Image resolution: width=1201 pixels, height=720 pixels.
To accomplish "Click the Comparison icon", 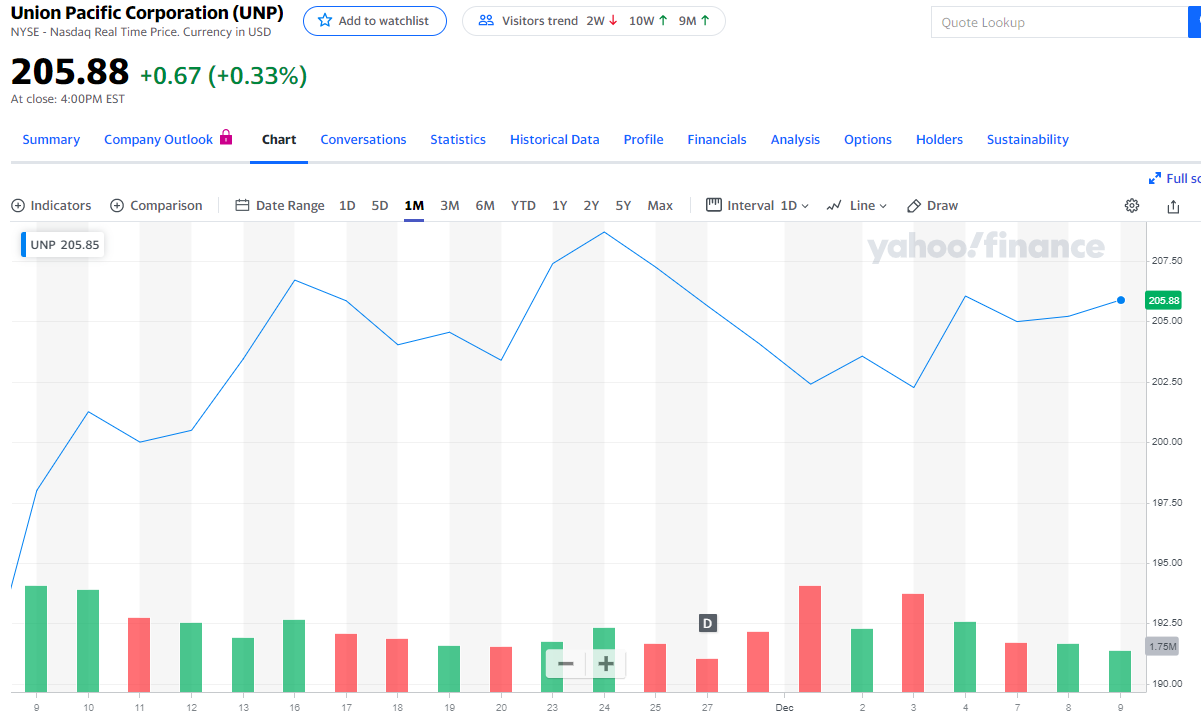I will click(118, 205).
